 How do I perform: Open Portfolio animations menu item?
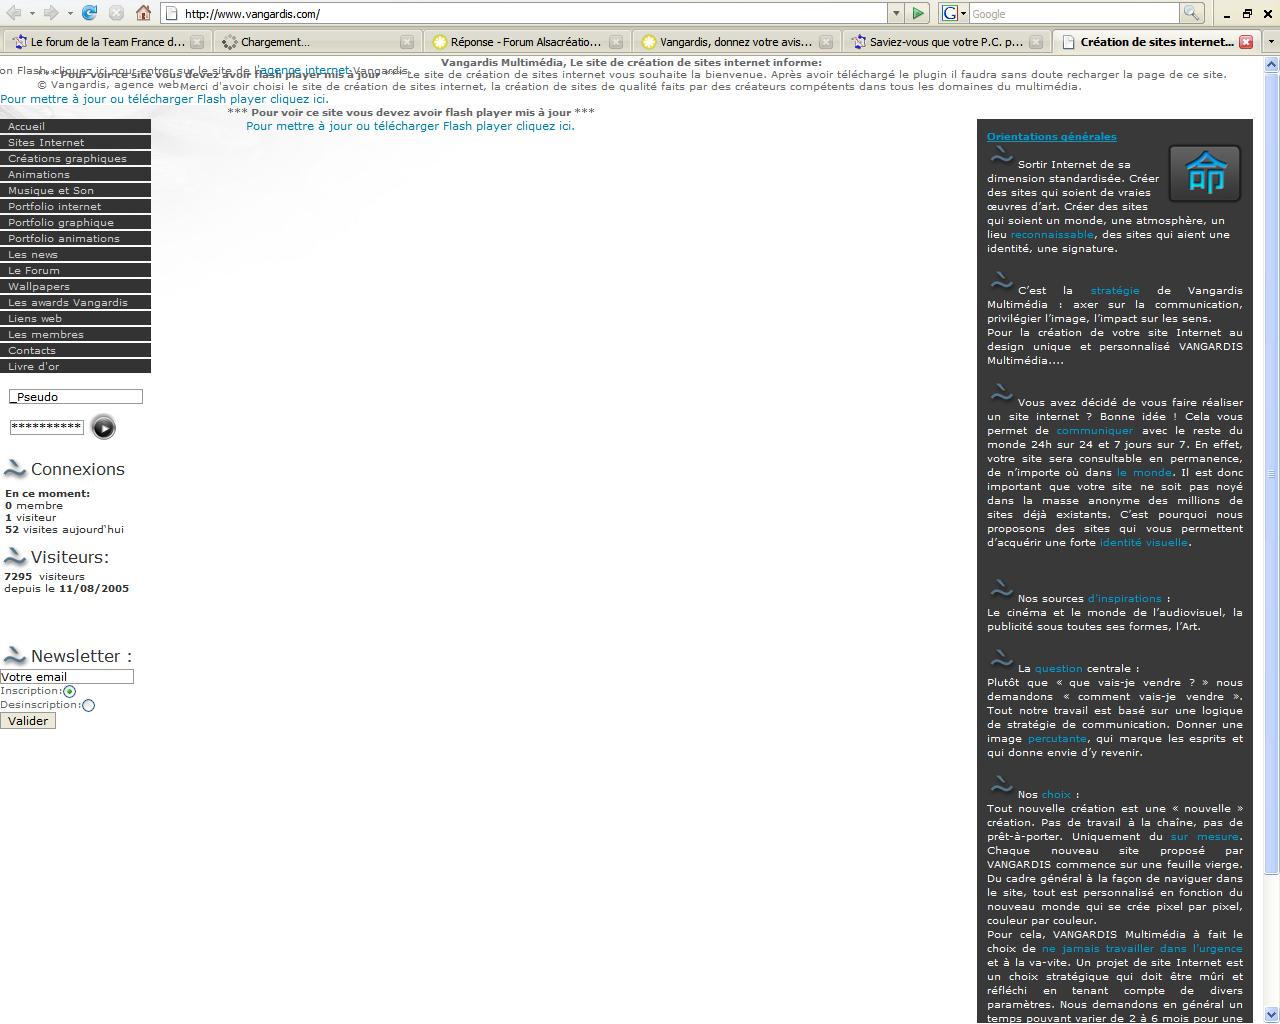[75, 238]
